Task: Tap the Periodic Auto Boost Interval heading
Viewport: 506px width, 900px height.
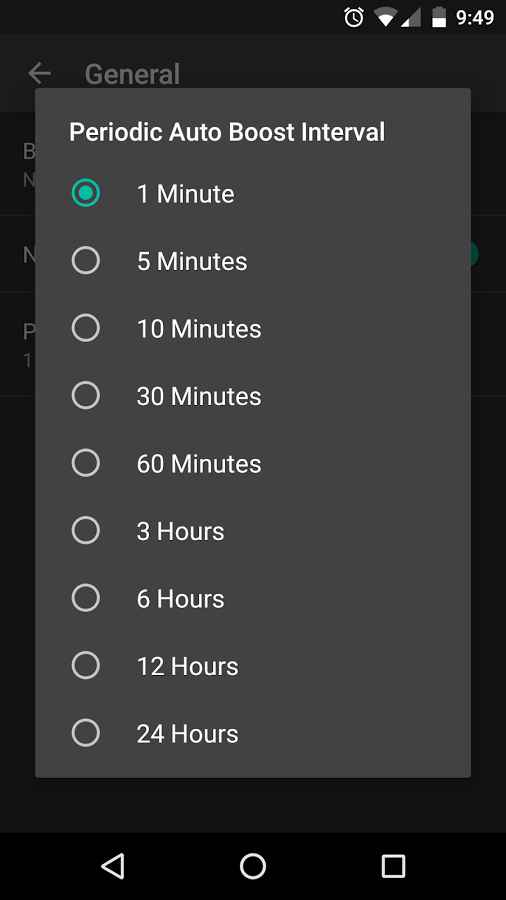Action: [227, 131]
